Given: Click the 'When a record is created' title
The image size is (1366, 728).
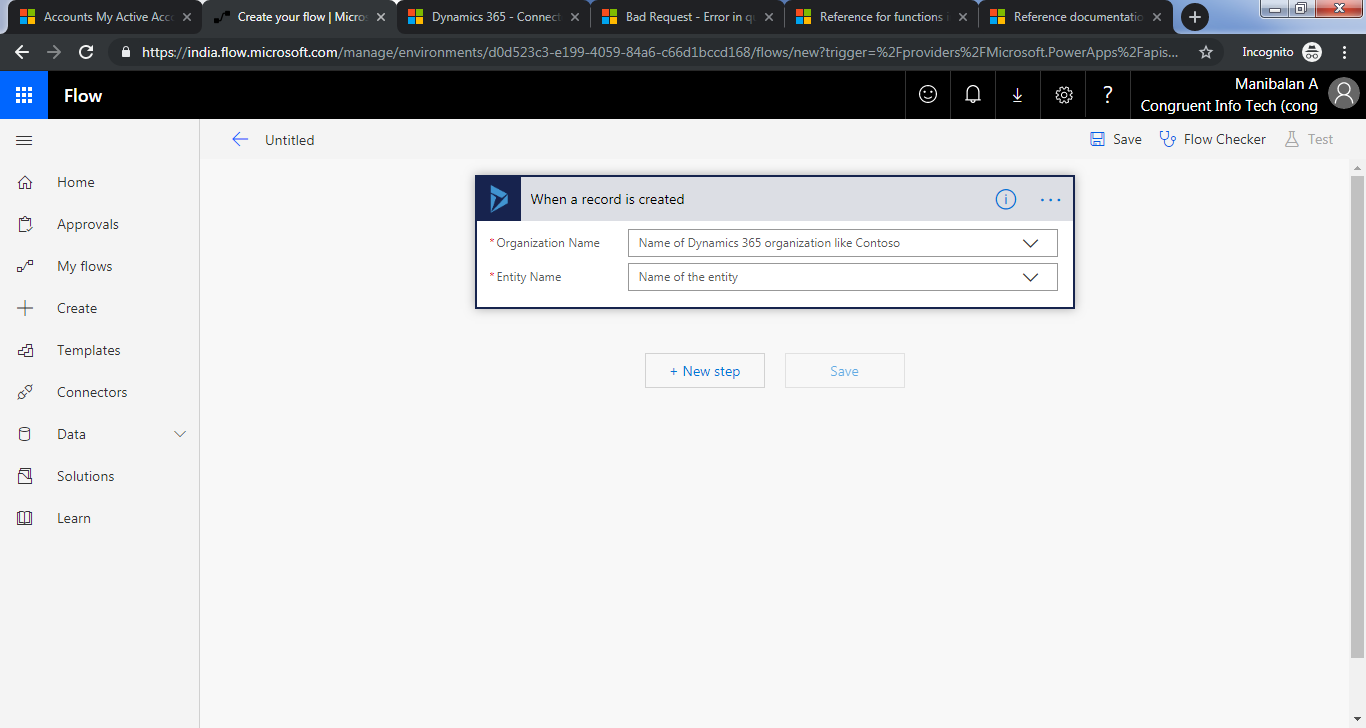Looking at the screenshot, I should pyautogui.click(x=607, y=199).
